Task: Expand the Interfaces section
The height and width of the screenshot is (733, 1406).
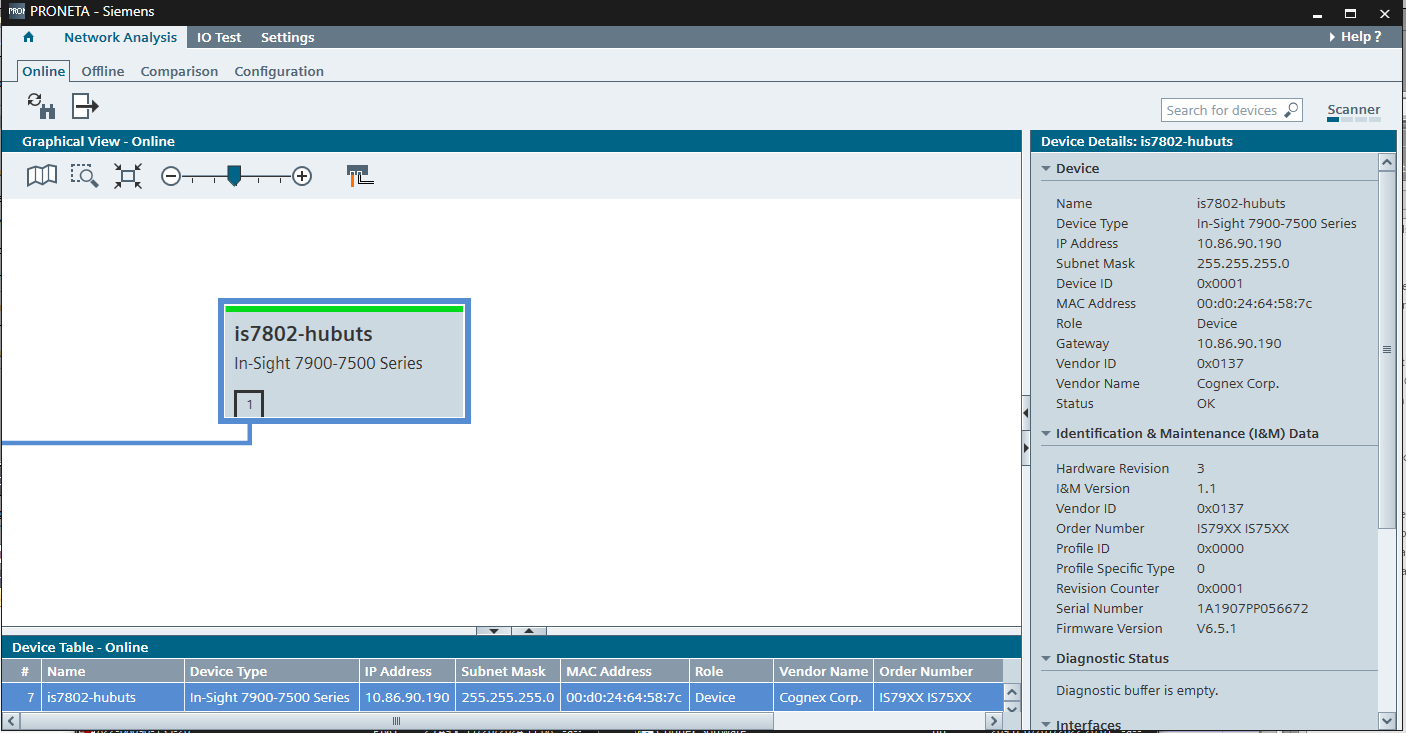Action: (1047, 724)
